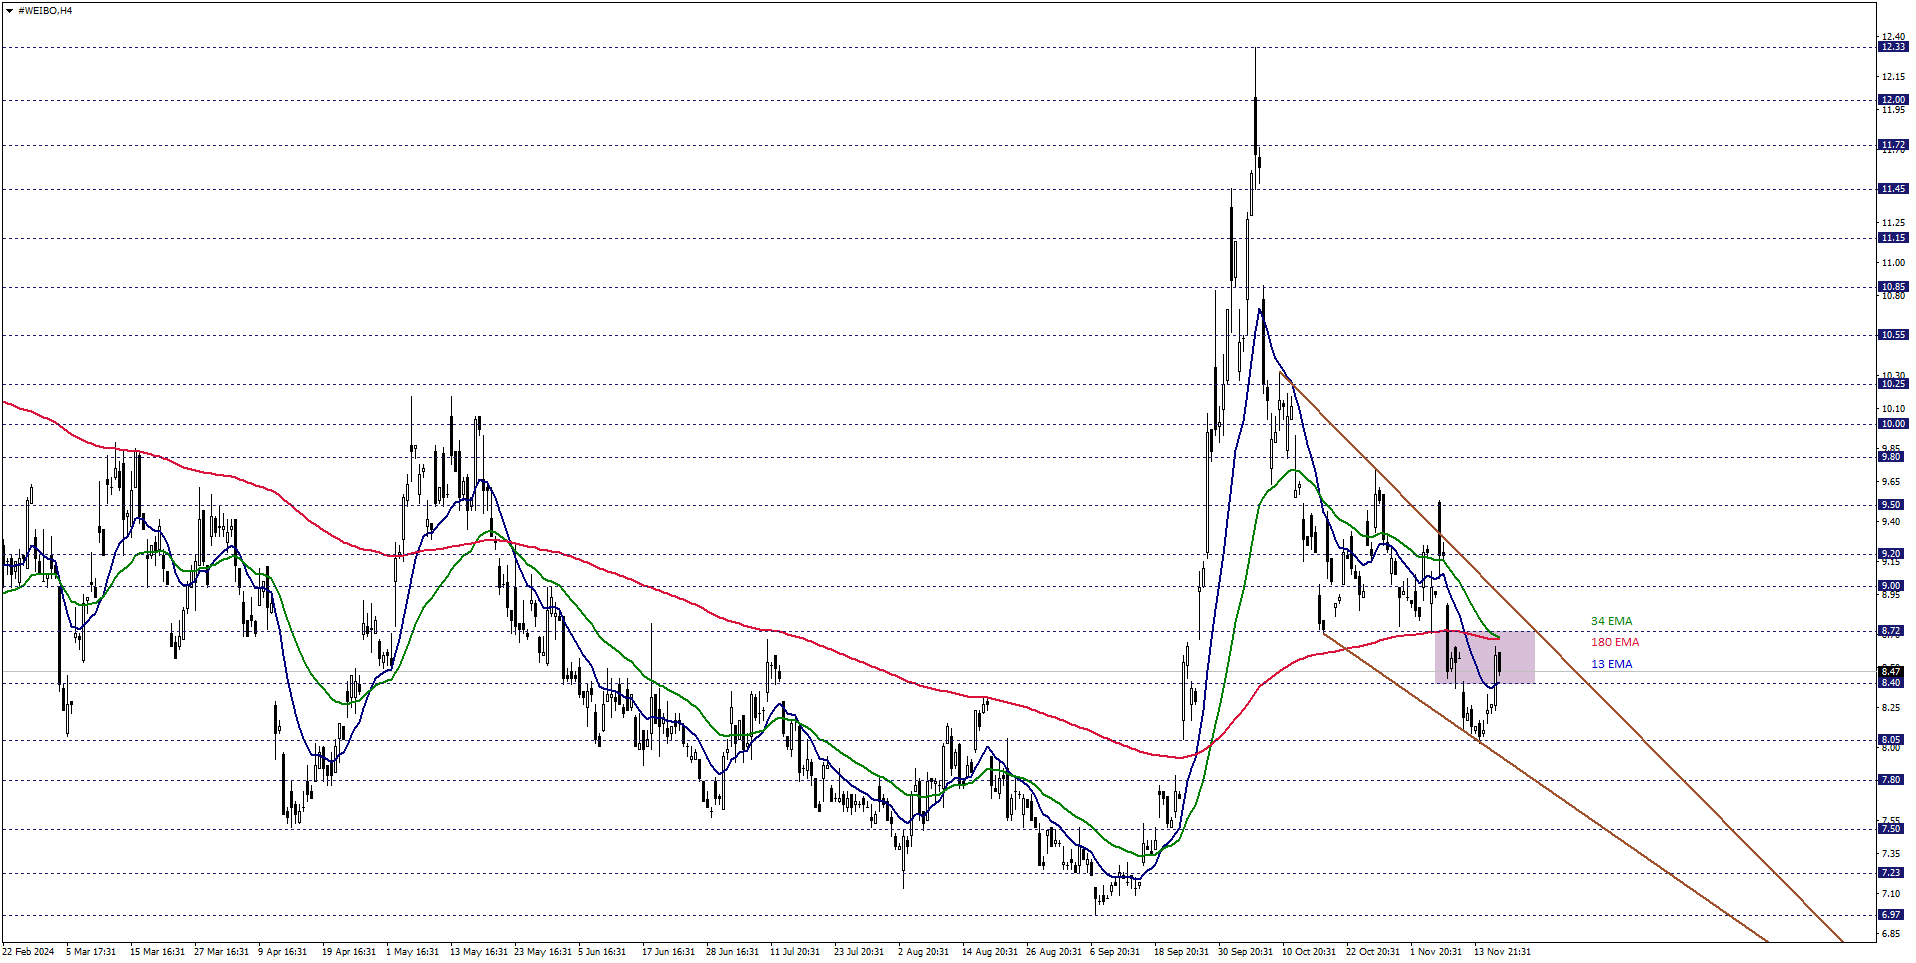Click the 12.33 price level label
This screenshot has height=963, width=1916.
[x=1893, y=47]
